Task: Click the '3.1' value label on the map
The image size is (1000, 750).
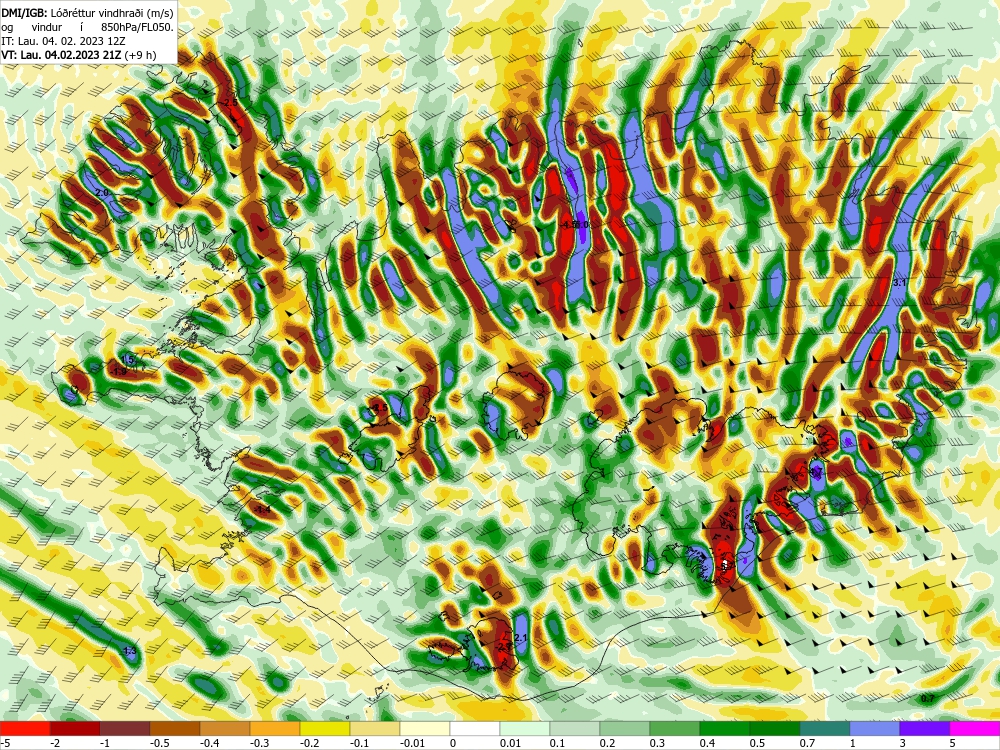Action: 900,282
